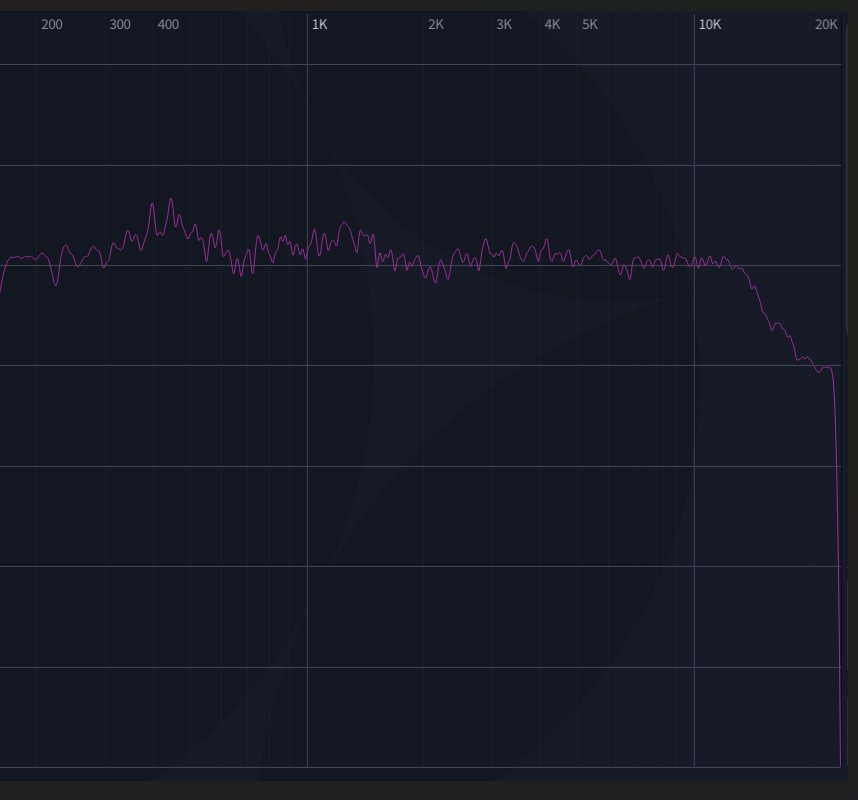Click the 5K frequency axis label
The width and height of the screenshot is (858, 800).
(590, 25)
